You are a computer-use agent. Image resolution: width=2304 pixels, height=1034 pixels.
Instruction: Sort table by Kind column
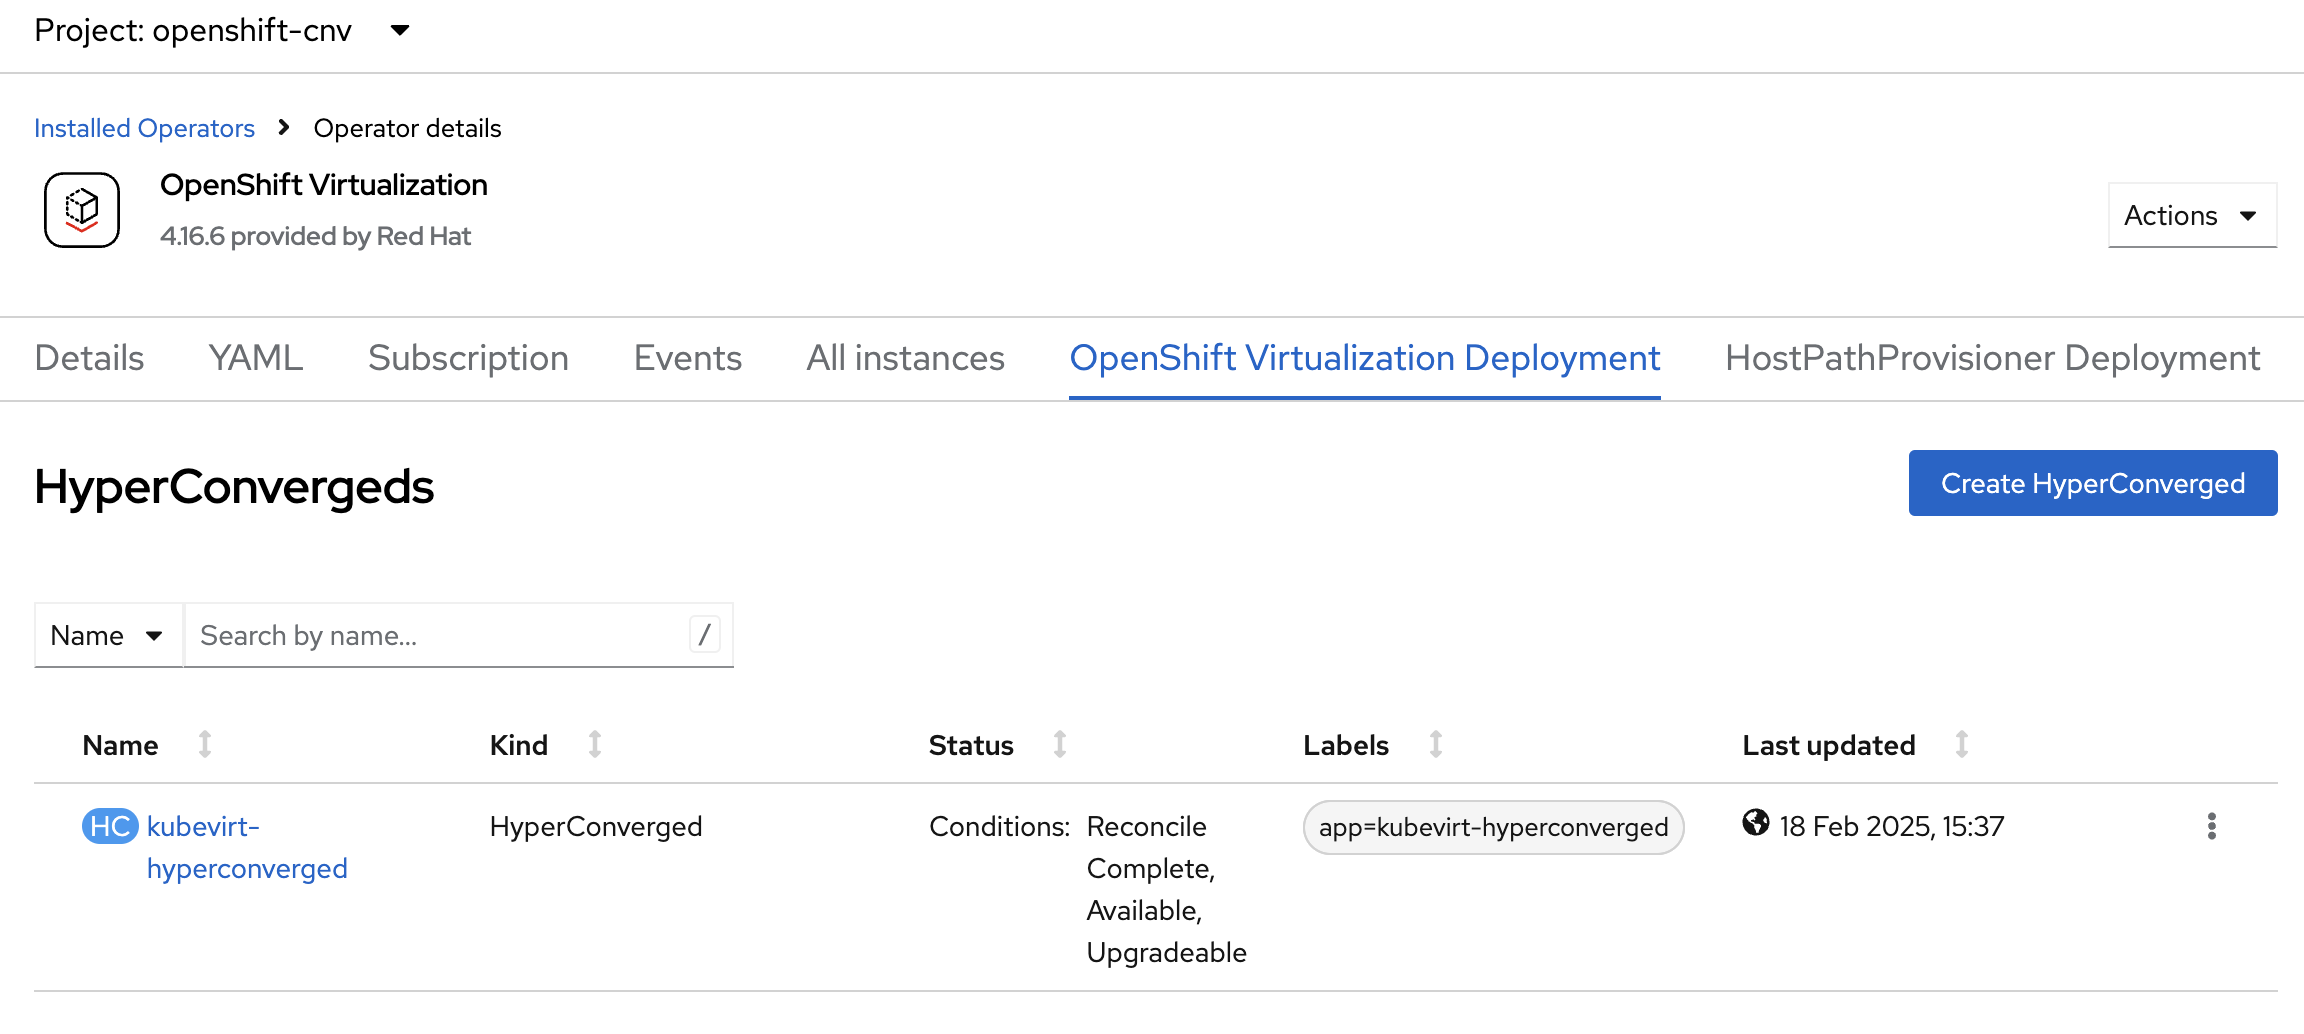pyautogui.click(x=546, y=745)
